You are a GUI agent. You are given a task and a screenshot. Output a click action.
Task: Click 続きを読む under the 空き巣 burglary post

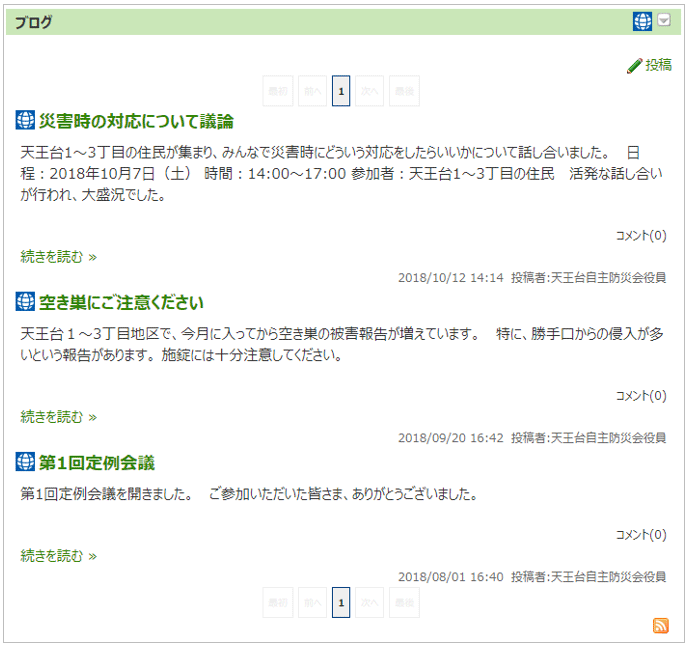point(58,416)
